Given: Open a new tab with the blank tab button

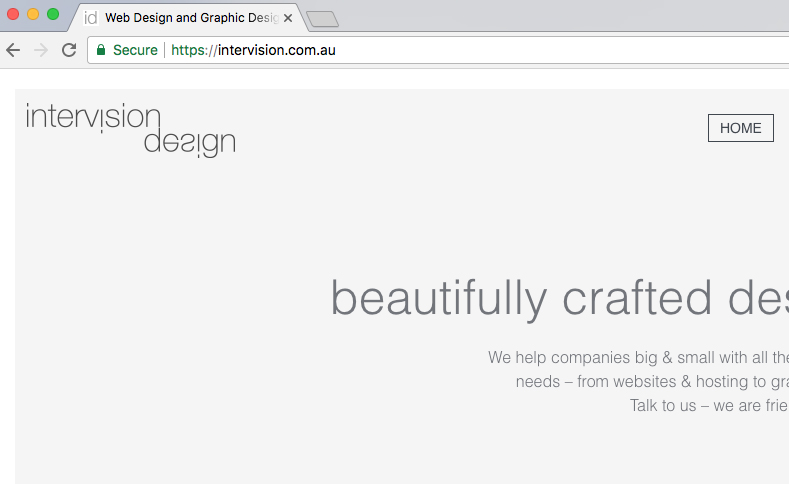Looking at the screenshot, I should [x=323, y=19].
